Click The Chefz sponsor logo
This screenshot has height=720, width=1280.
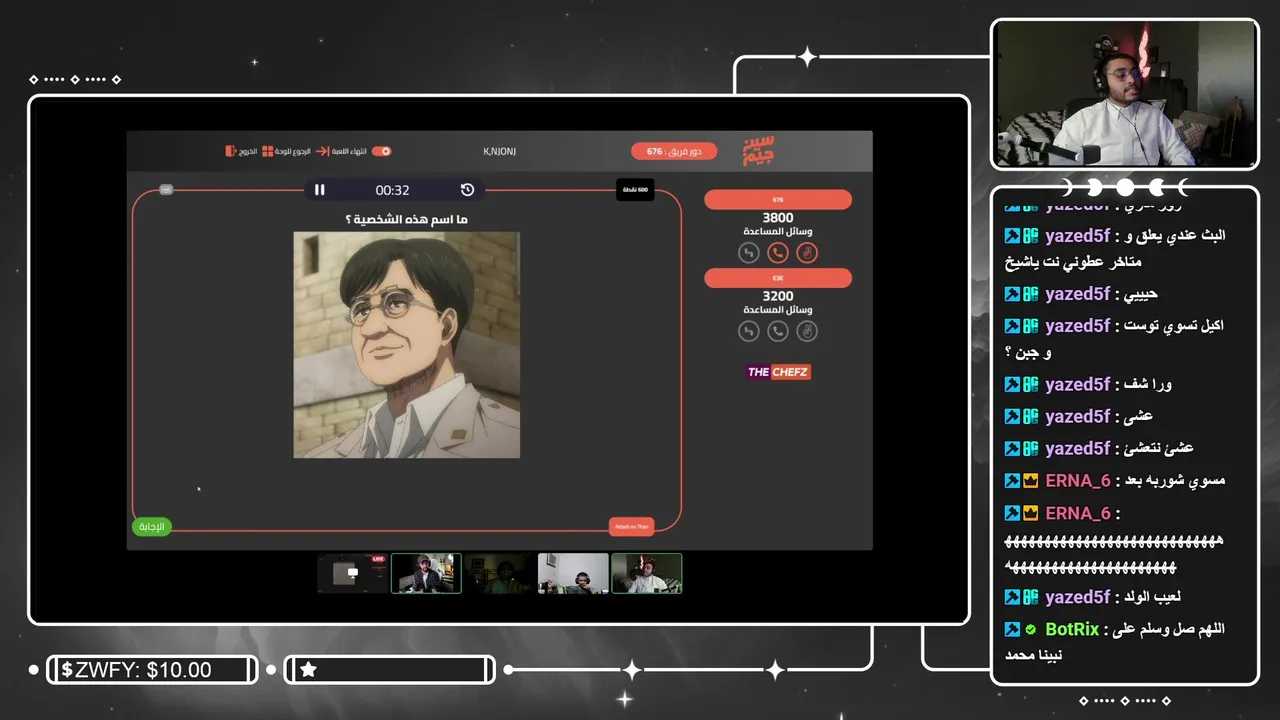778,372
